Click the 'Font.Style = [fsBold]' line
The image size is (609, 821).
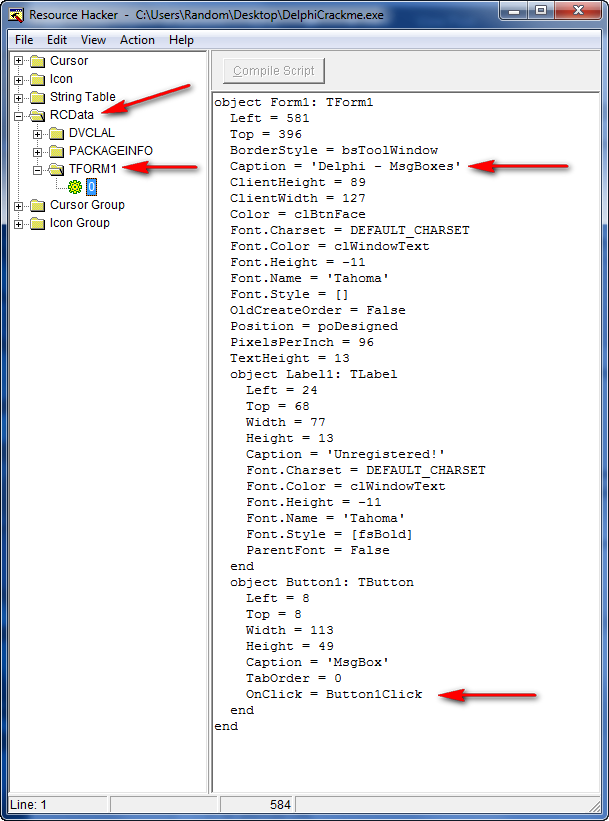(329, 535)
